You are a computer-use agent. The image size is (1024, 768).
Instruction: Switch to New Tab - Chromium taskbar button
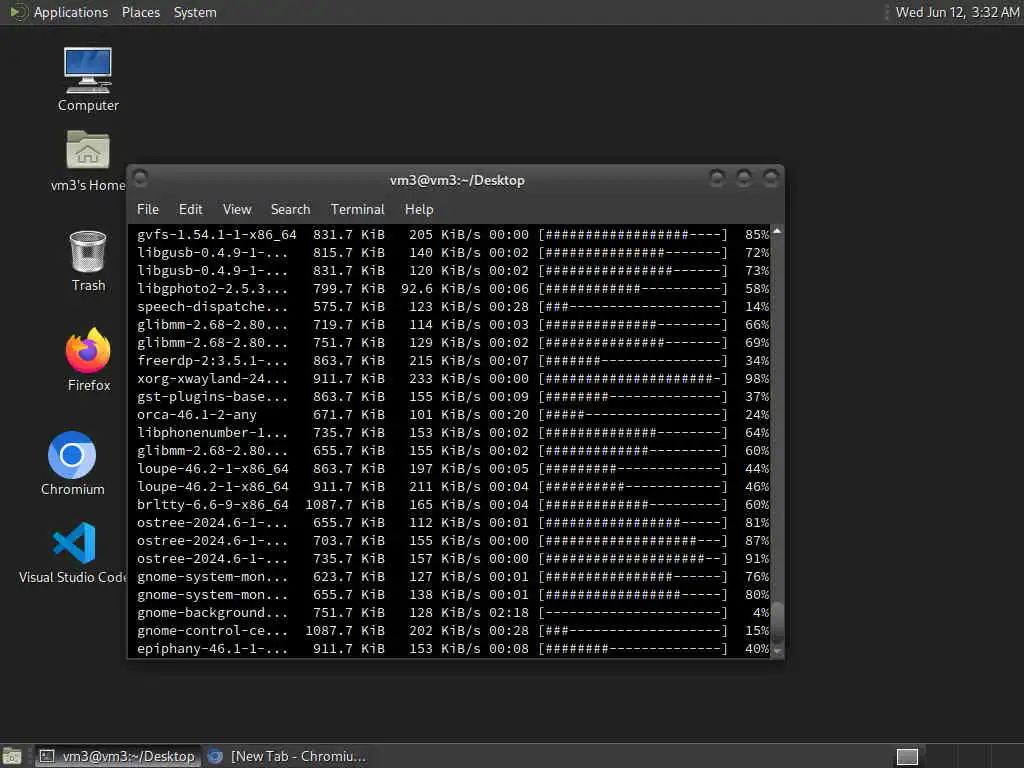coord(287,756)
